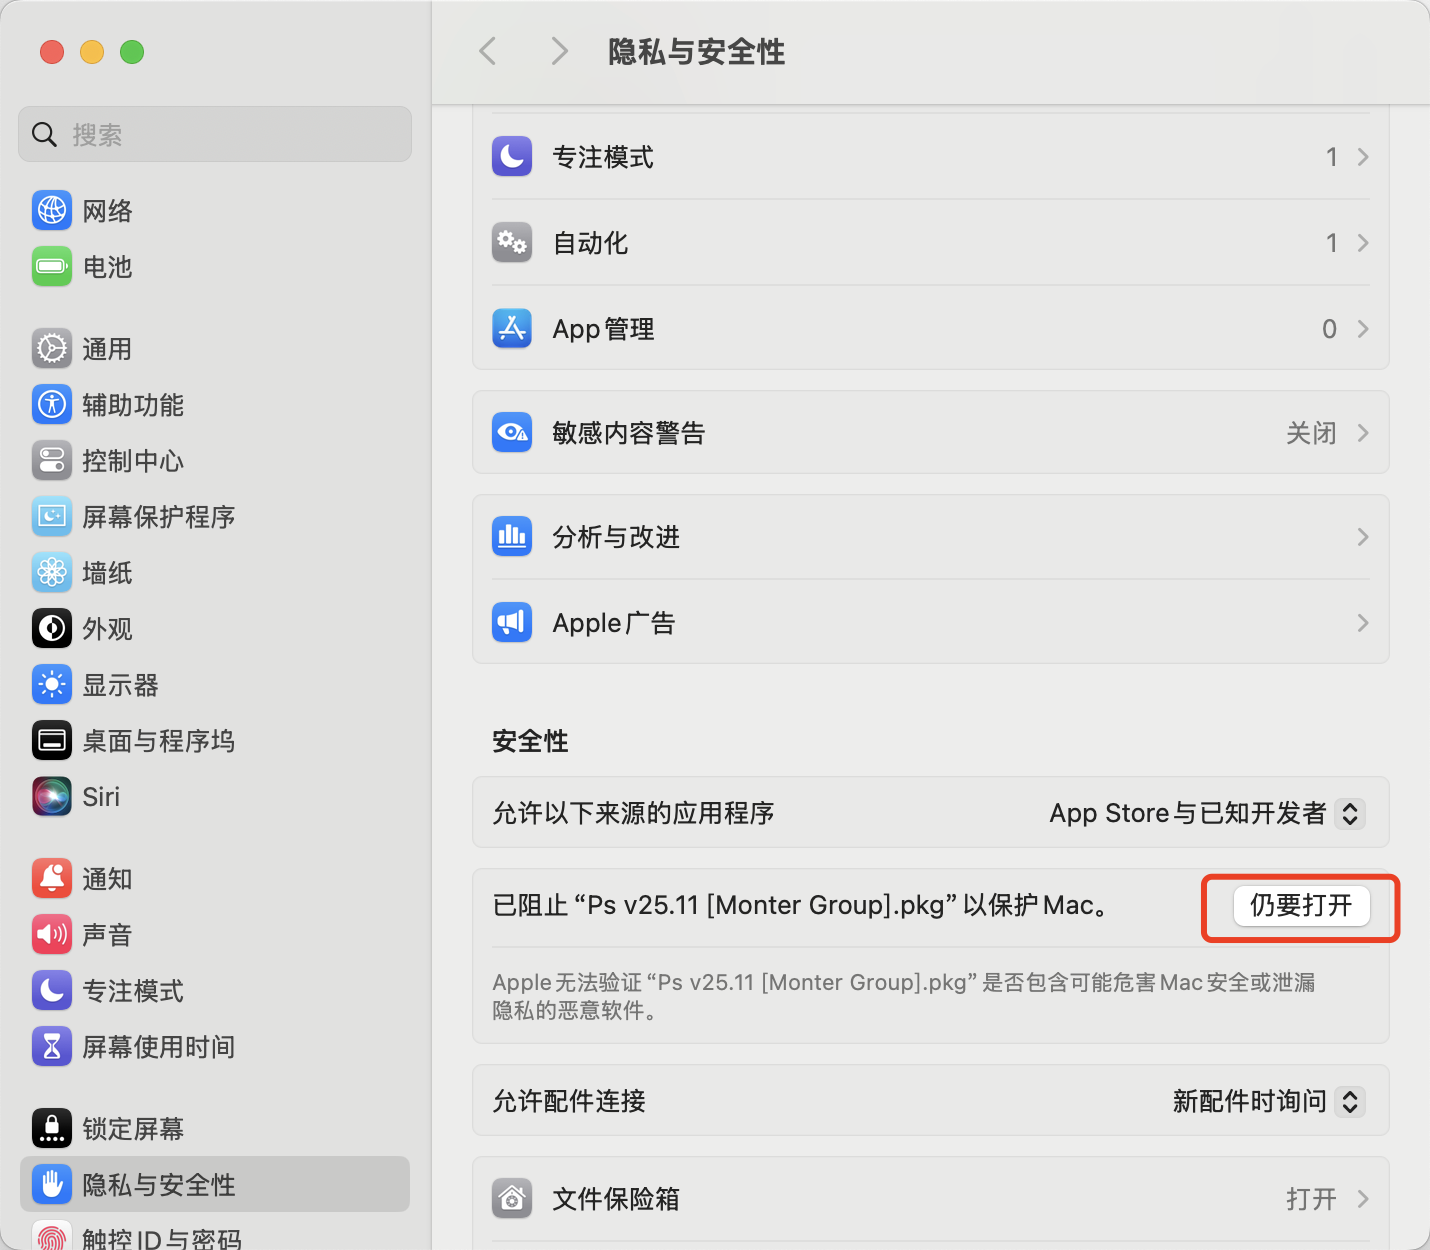1430x1250 pixels.
Task: Click the 安全性 section heading
Action: pos(531,741)
